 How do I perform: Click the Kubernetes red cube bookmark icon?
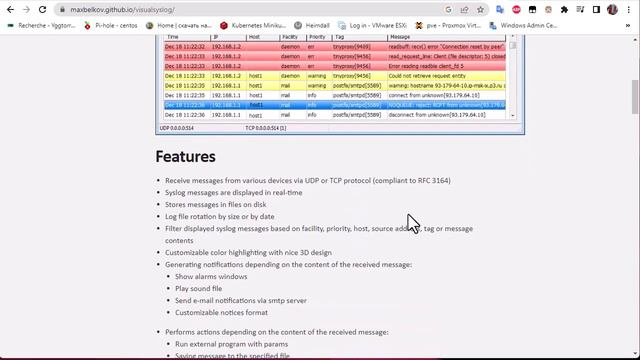pos(224,25)
